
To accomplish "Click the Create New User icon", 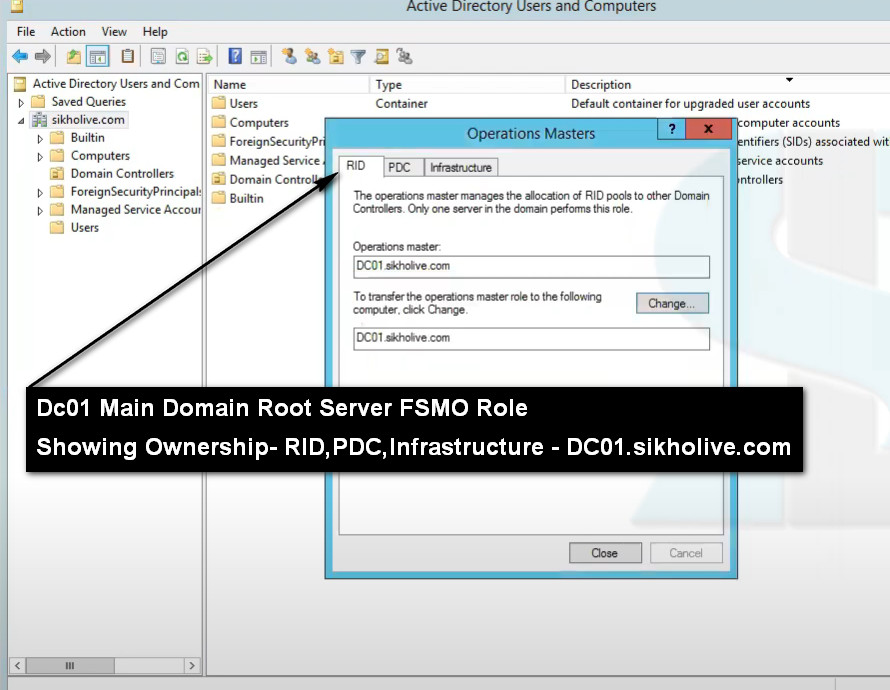I will click(x=288, y=57).
